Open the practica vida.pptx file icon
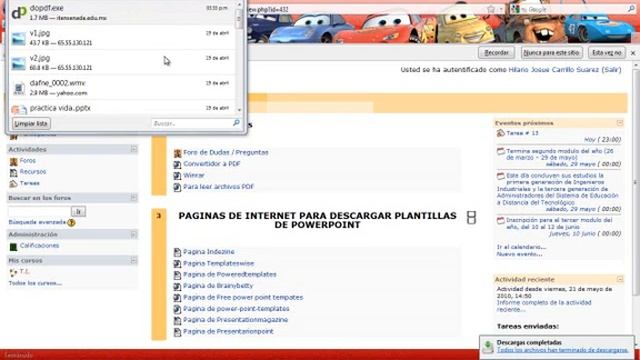 pos(19,109)
